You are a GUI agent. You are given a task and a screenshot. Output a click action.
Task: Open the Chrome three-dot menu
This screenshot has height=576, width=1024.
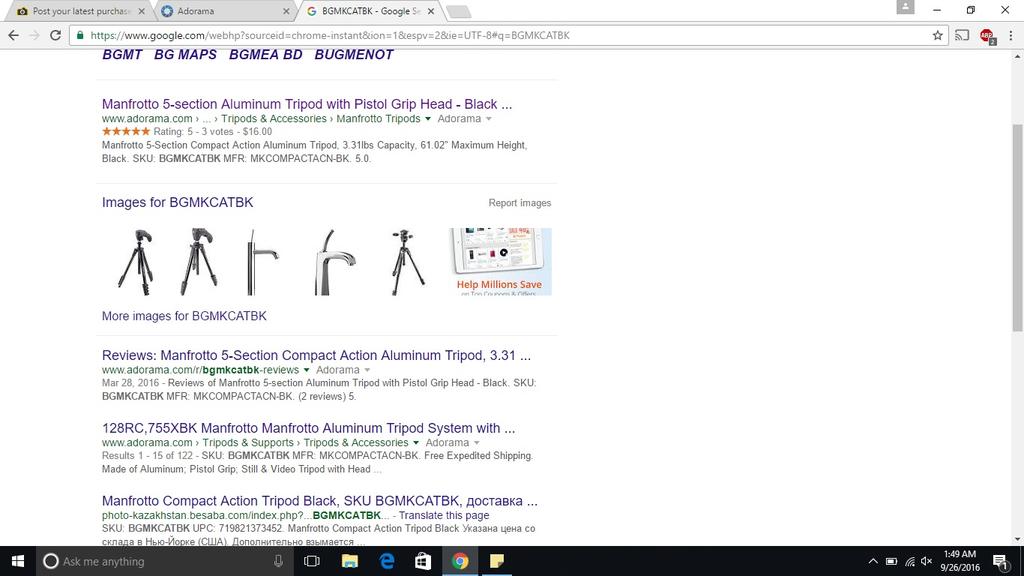click(x=1009, y=35)
